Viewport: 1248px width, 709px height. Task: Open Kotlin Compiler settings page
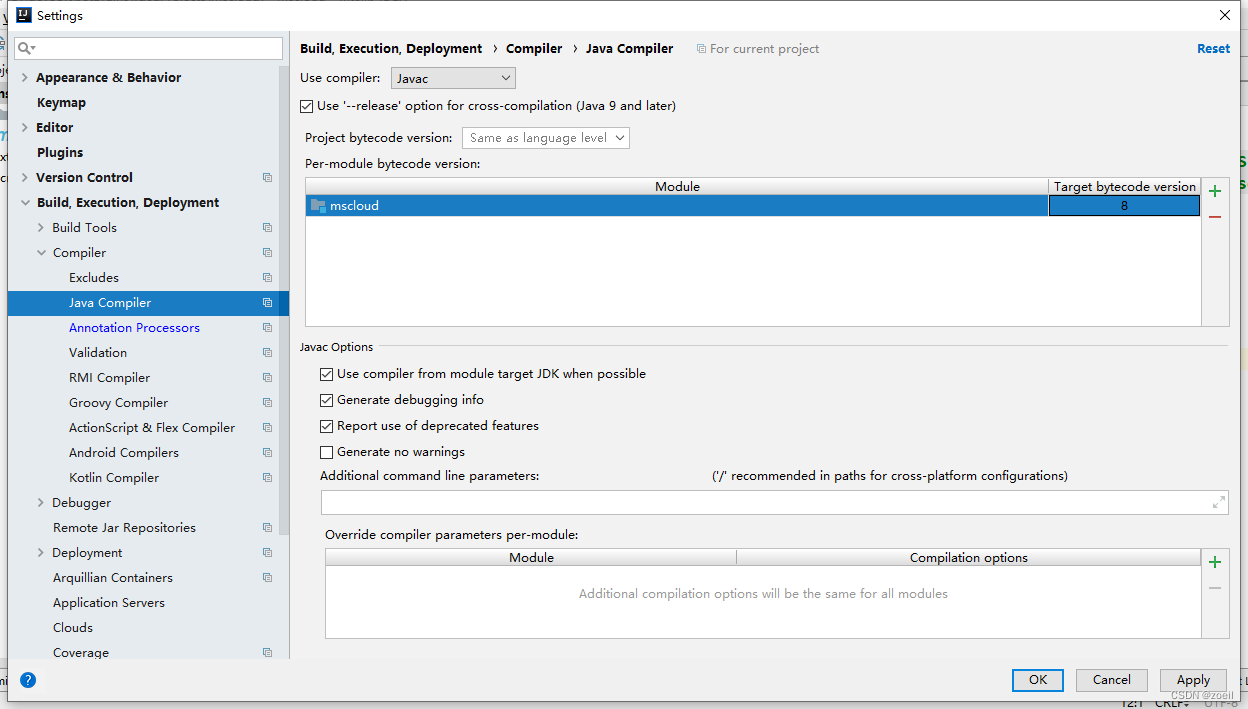point(114,478)
